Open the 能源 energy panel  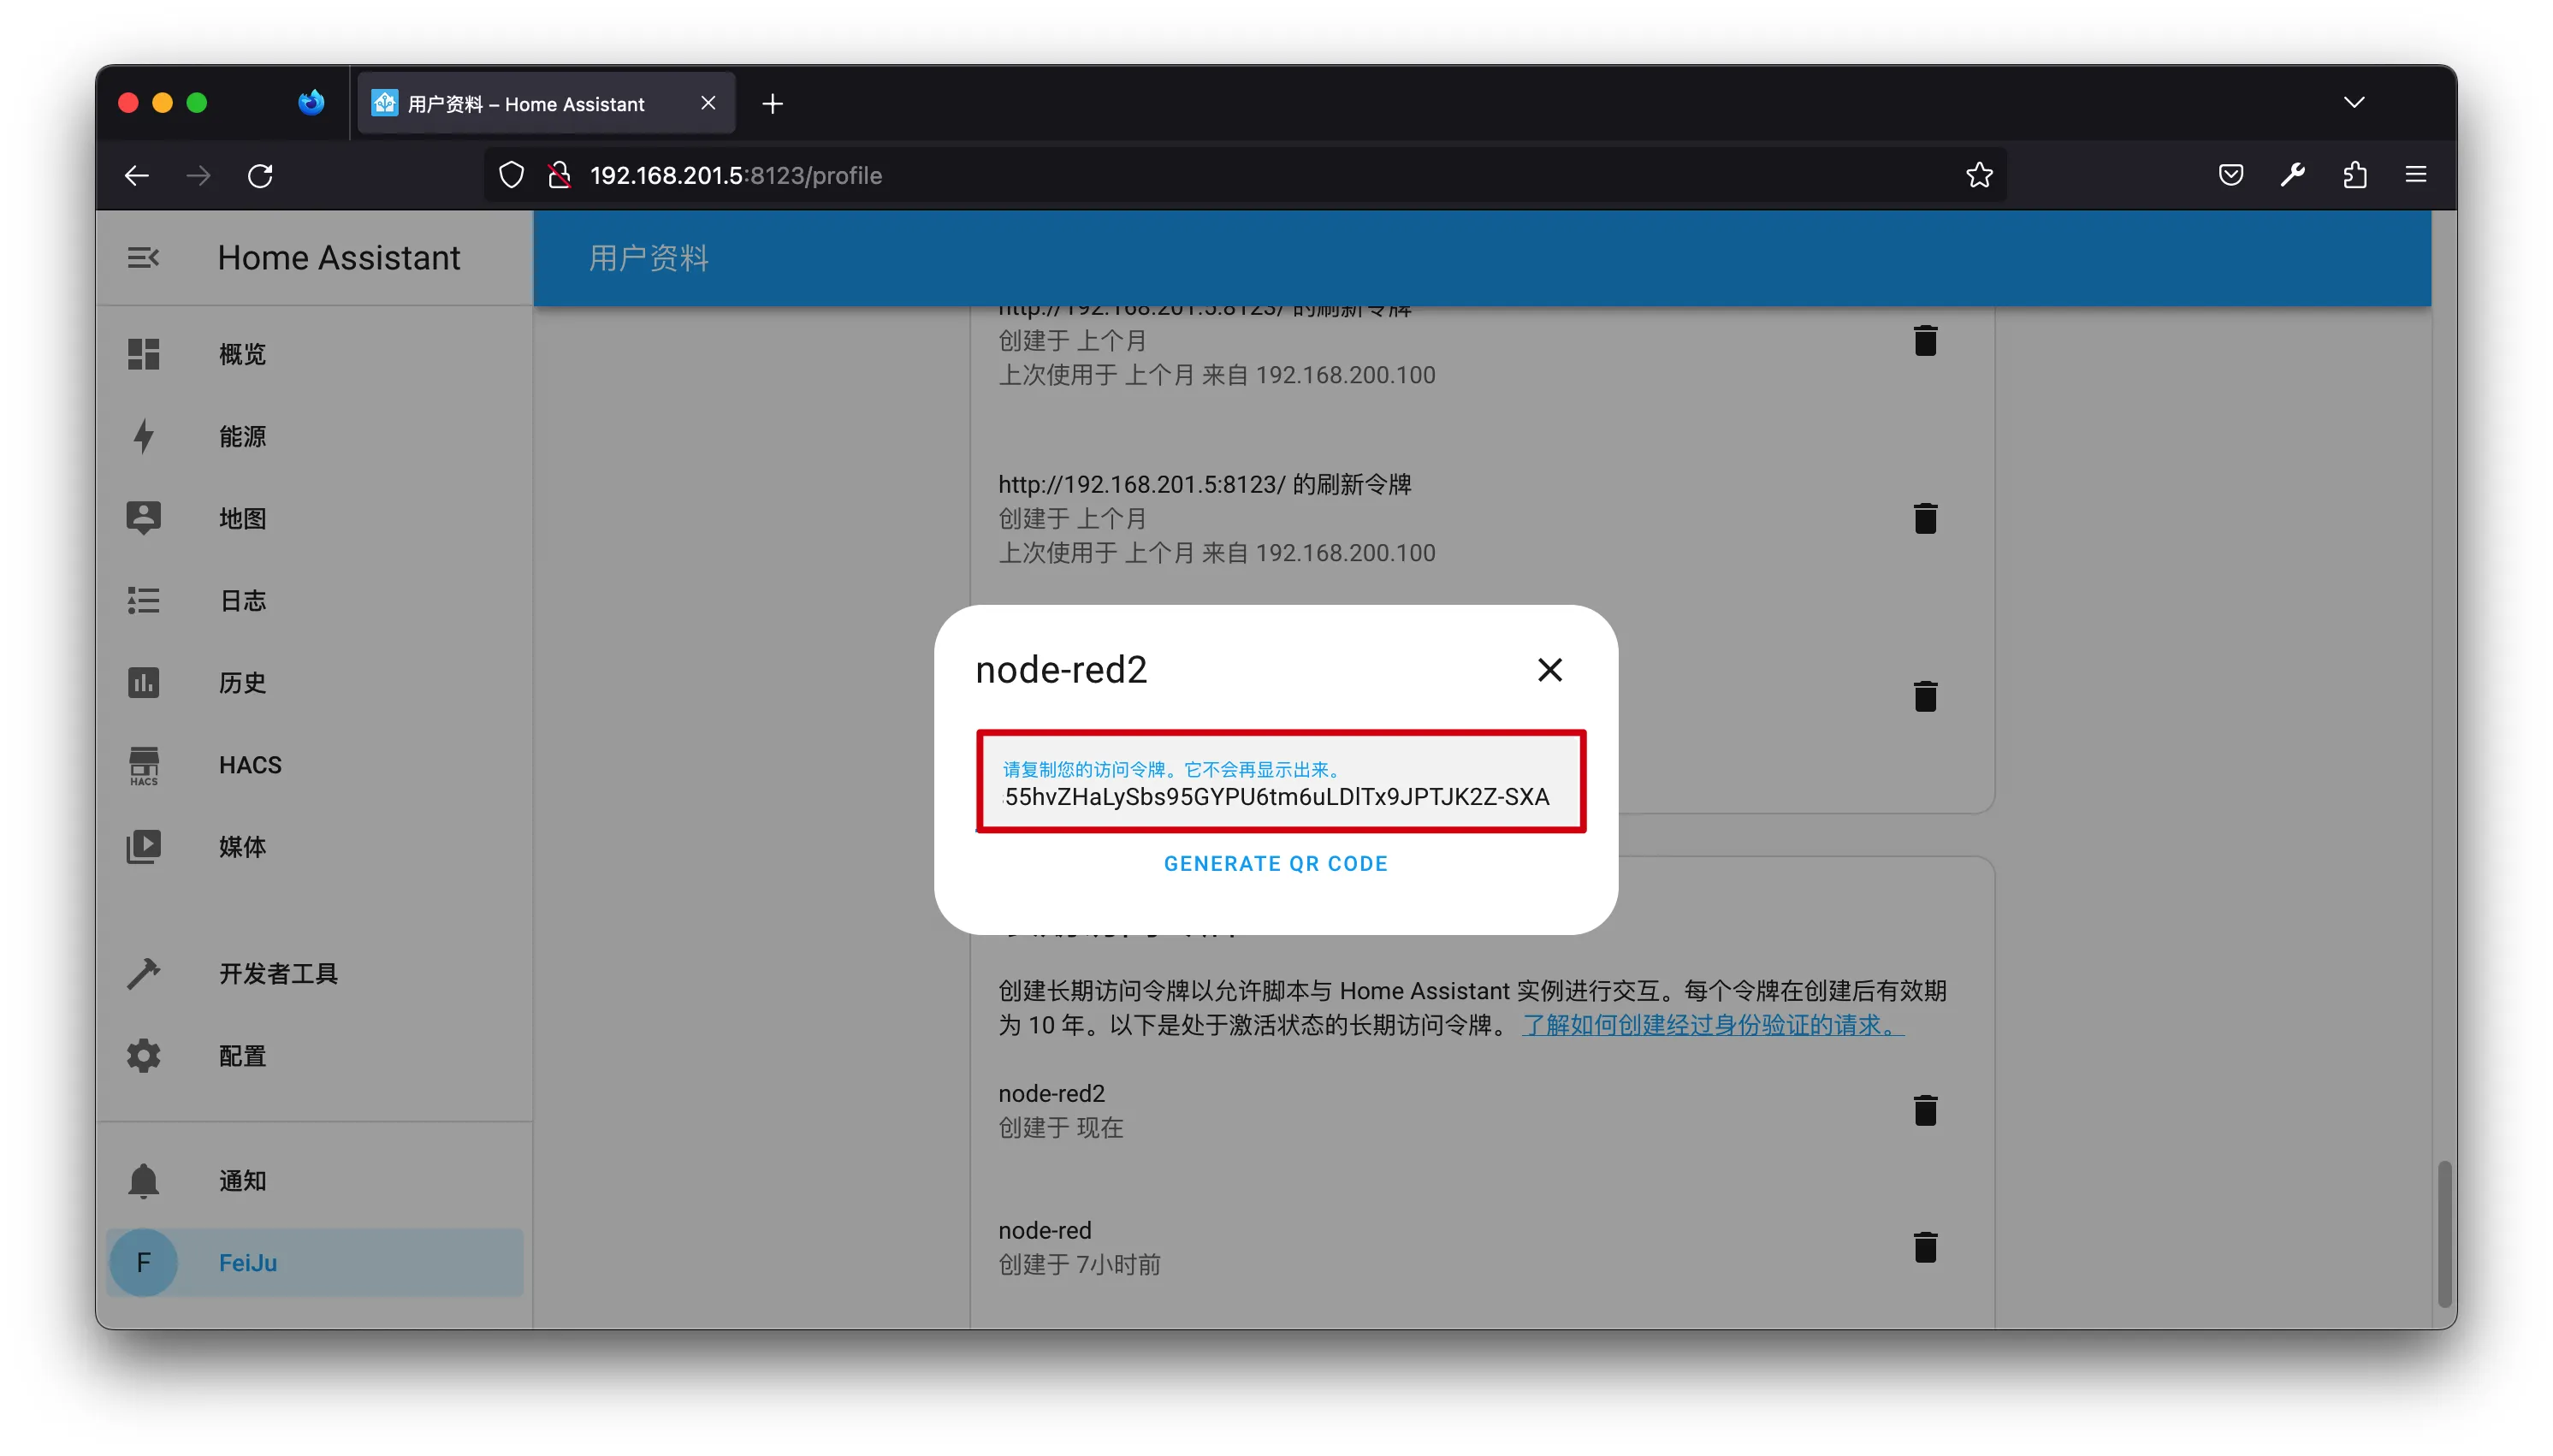coord(315,436)
